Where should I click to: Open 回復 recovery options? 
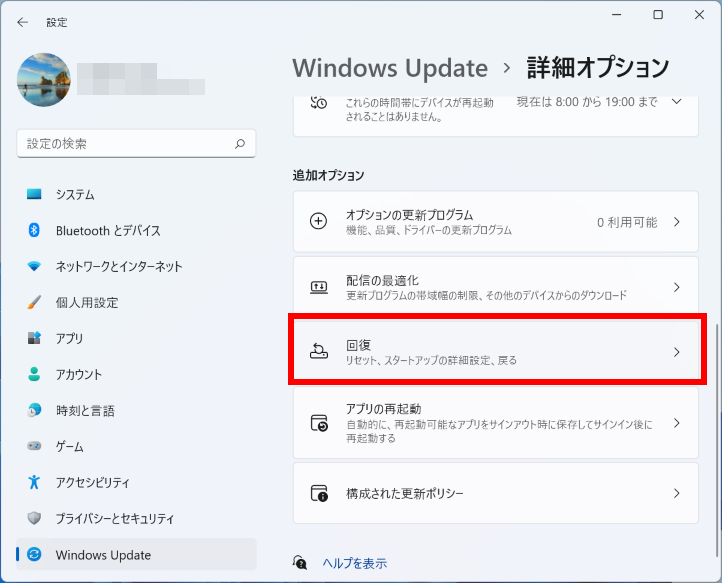pyautogui.click(x=495, y=352)
